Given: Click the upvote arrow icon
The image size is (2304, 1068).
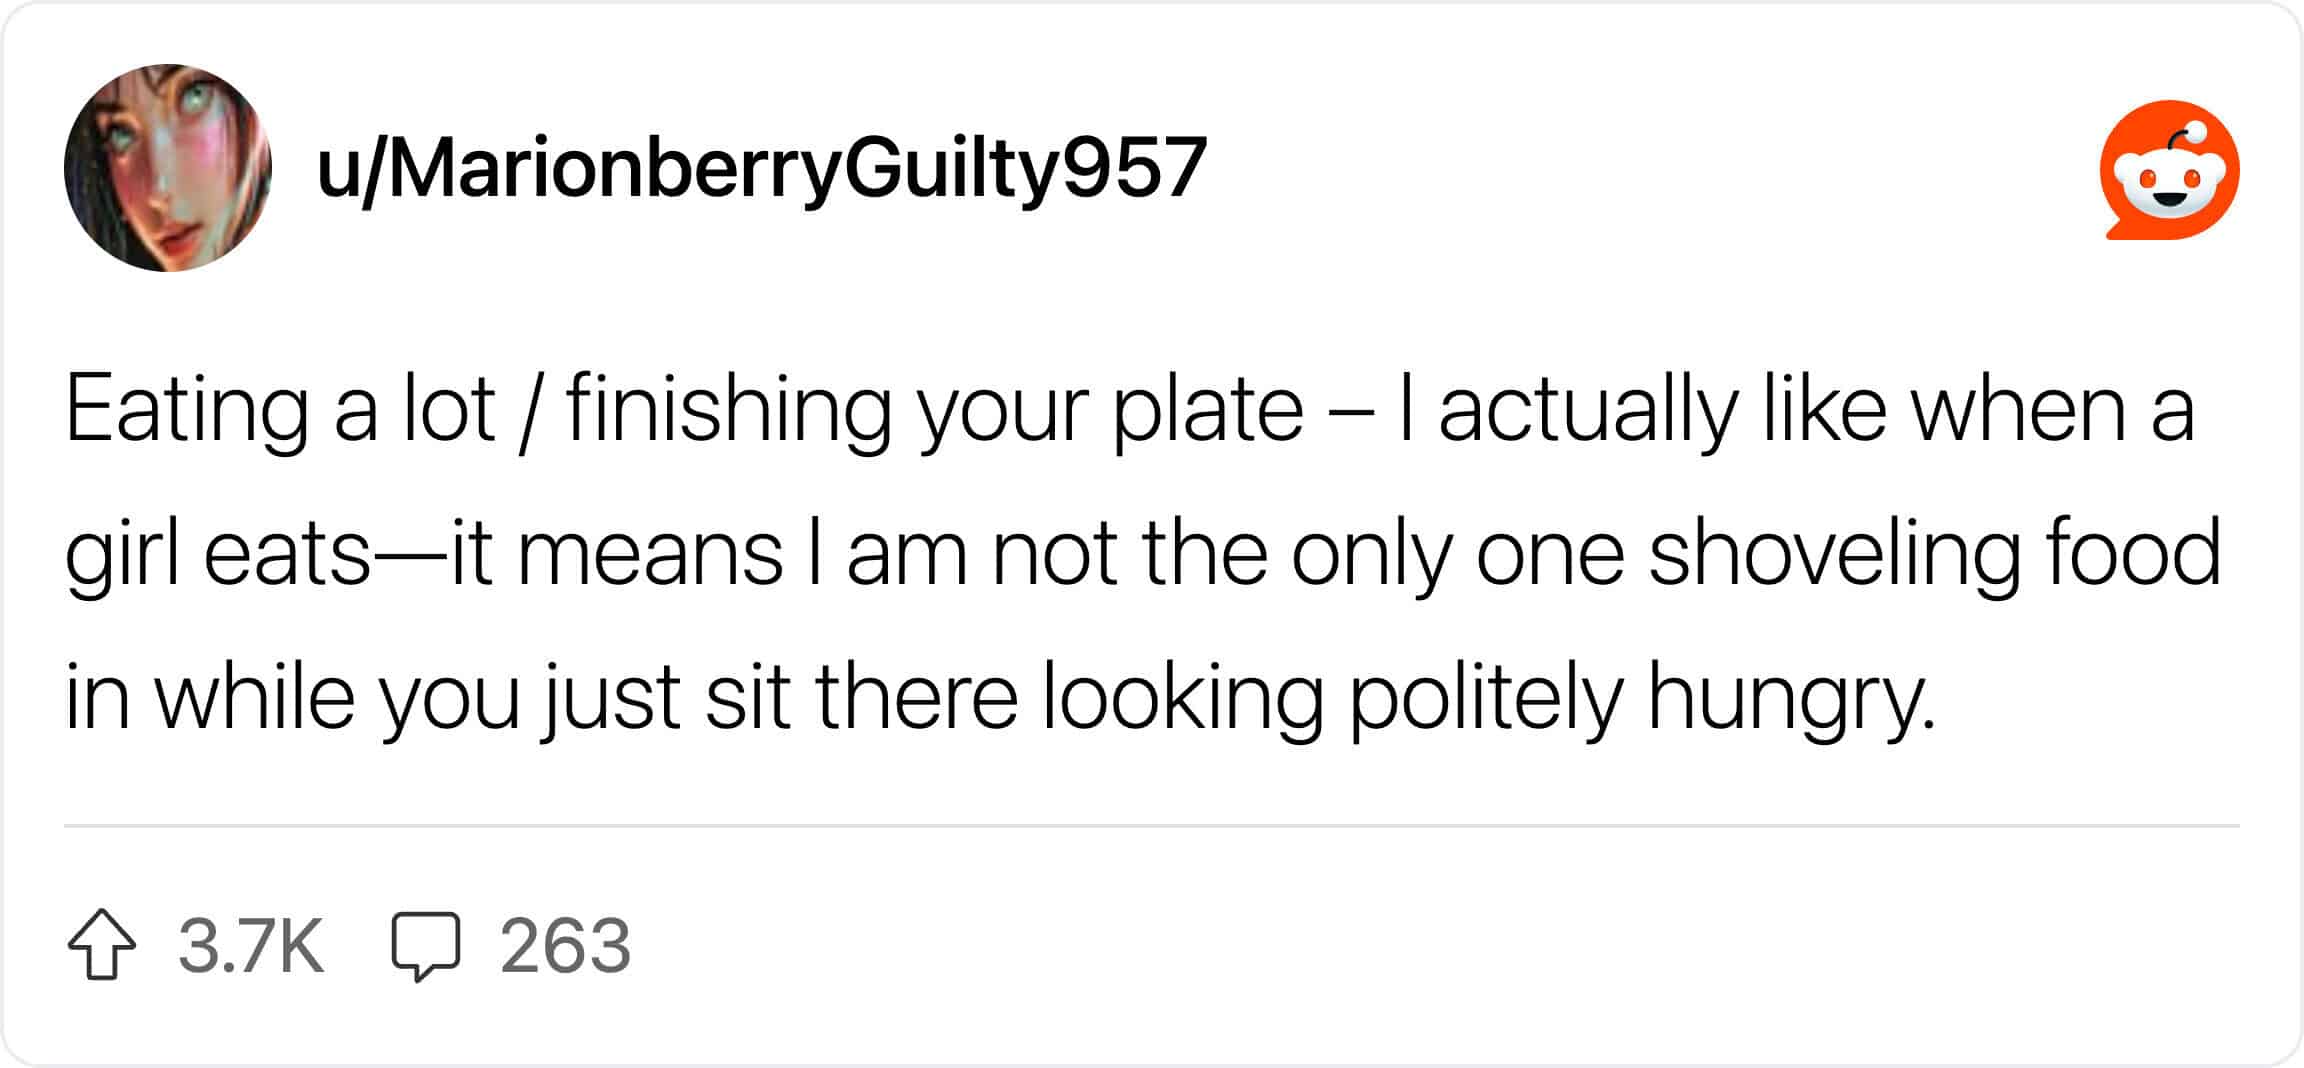Looking at the screenshot, I should 101,945.
